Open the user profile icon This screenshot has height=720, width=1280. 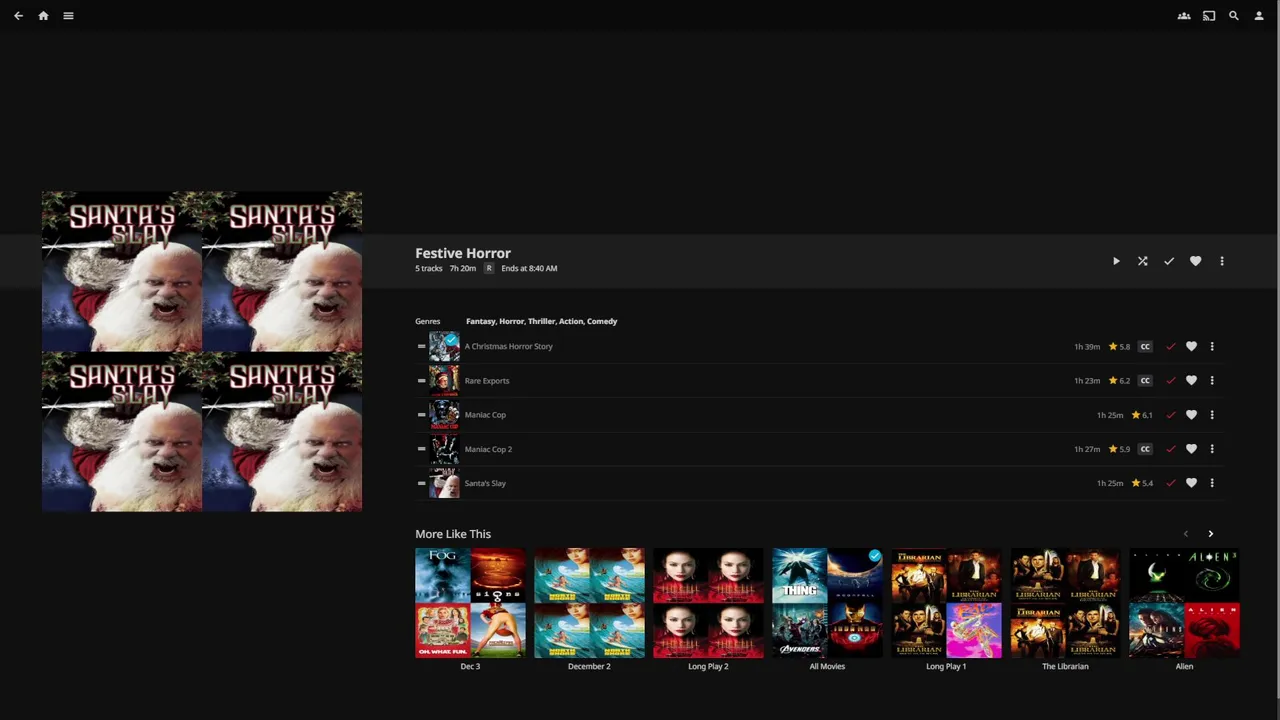point(1259,16)
